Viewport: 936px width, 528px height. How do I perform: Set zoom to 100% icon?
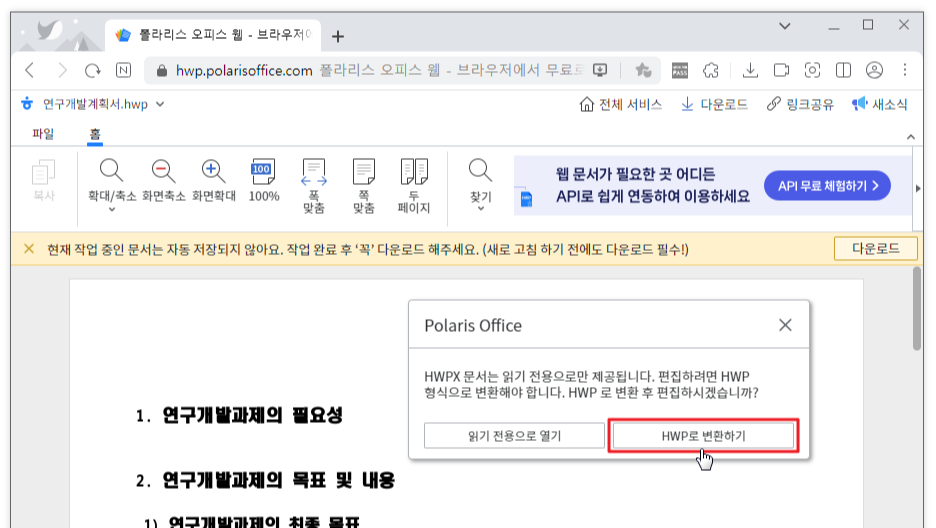click(x=263, y=180)
